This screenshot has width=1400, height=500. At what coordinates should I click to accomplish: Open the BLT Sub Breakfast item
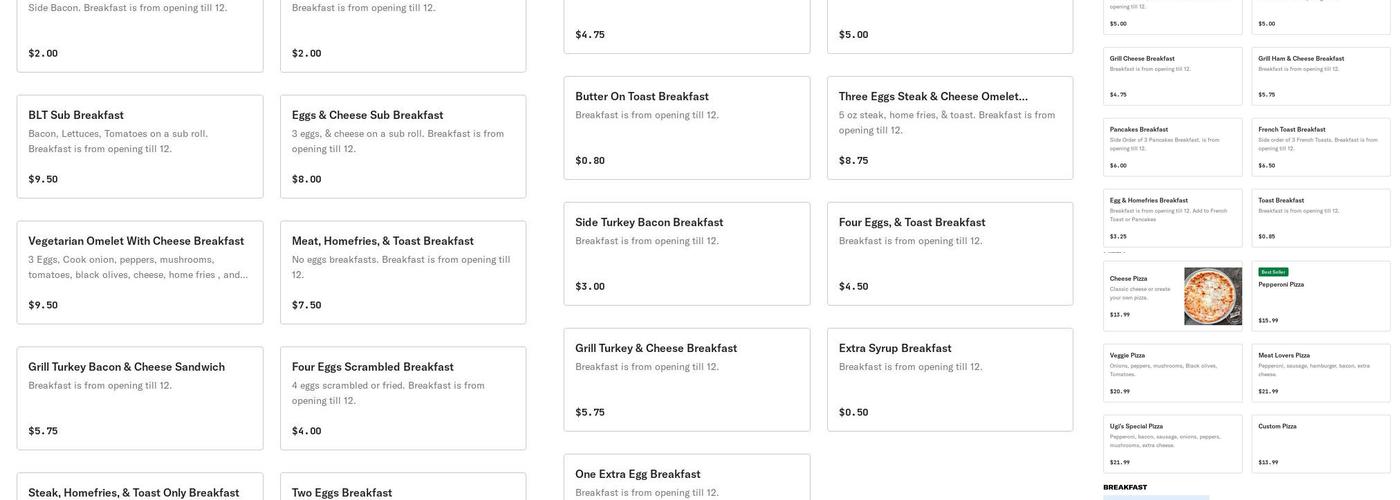click(140, 146)
